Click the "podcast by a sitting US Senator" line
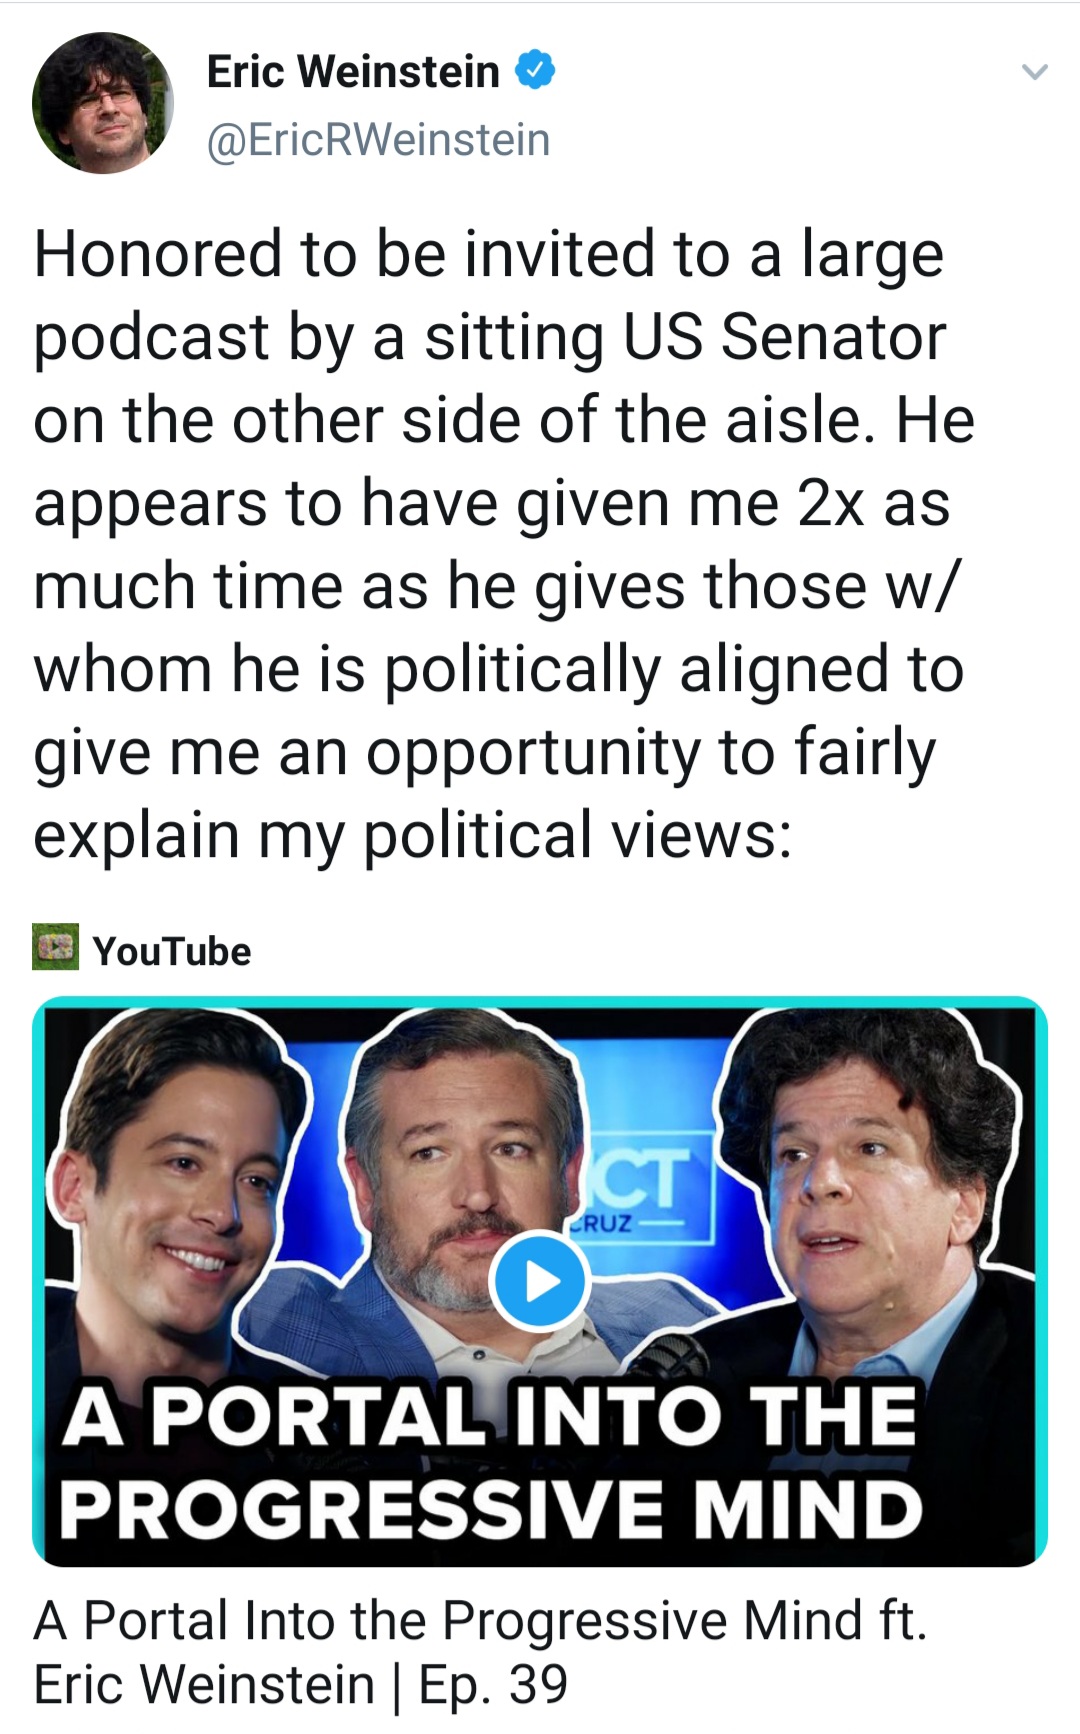The image size is (1080, 1734). coord(490,337)
